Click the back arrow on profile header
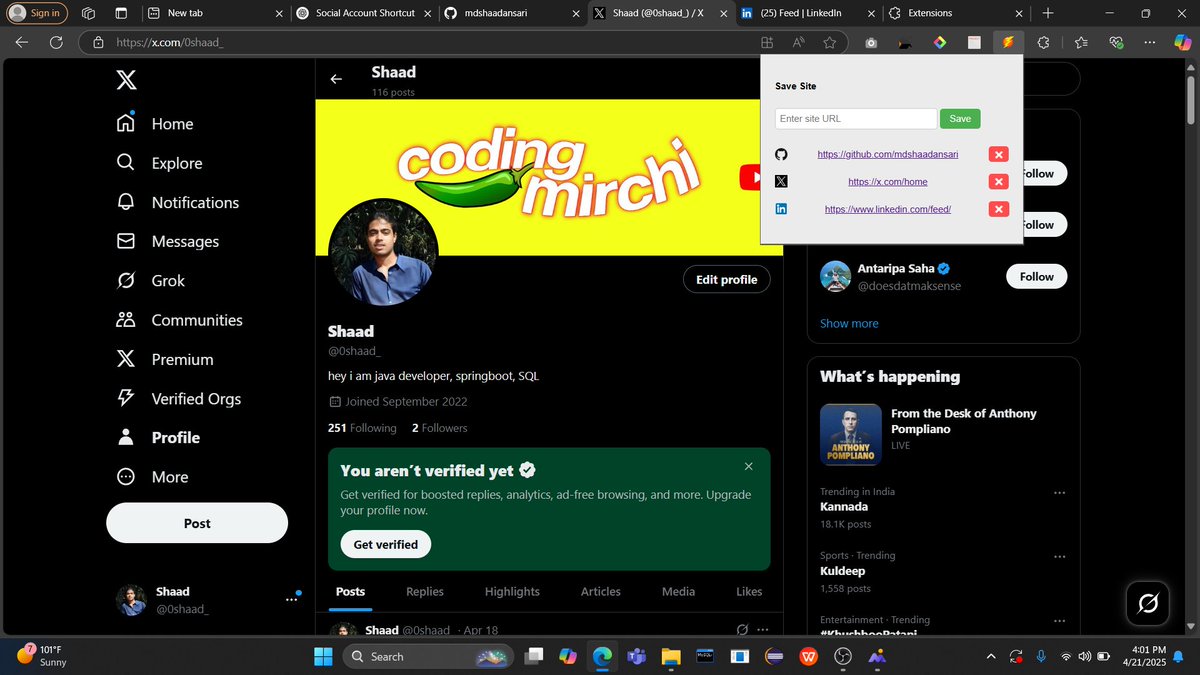 [337, 79]
